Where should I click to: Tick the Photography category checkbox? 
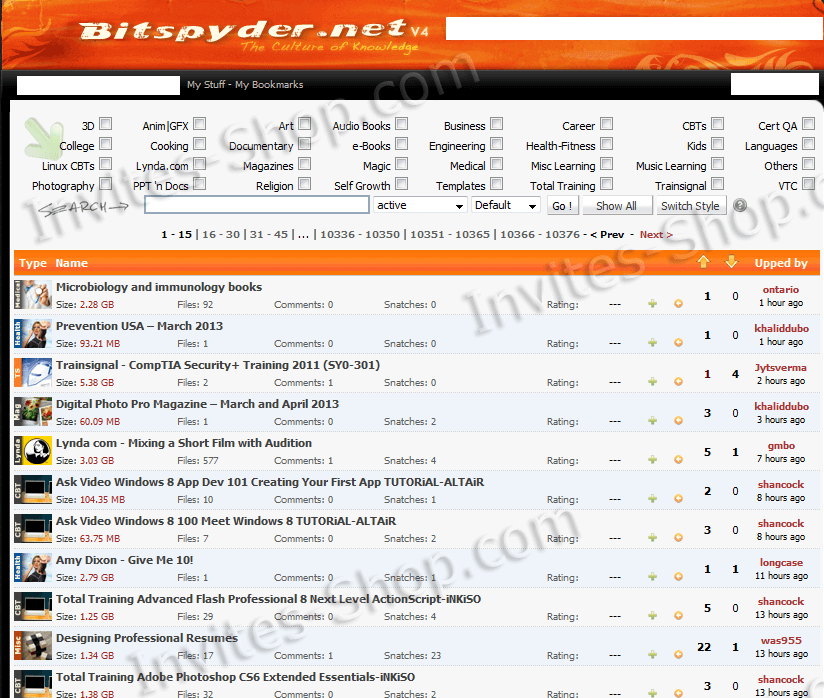[106, 183]
